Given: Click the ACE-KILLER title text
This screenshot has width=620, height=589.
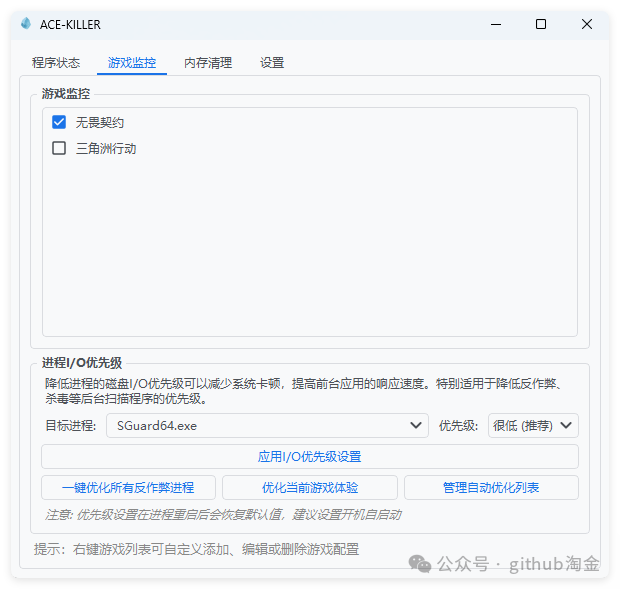Looking at the screenshot, I should (70, 25).
